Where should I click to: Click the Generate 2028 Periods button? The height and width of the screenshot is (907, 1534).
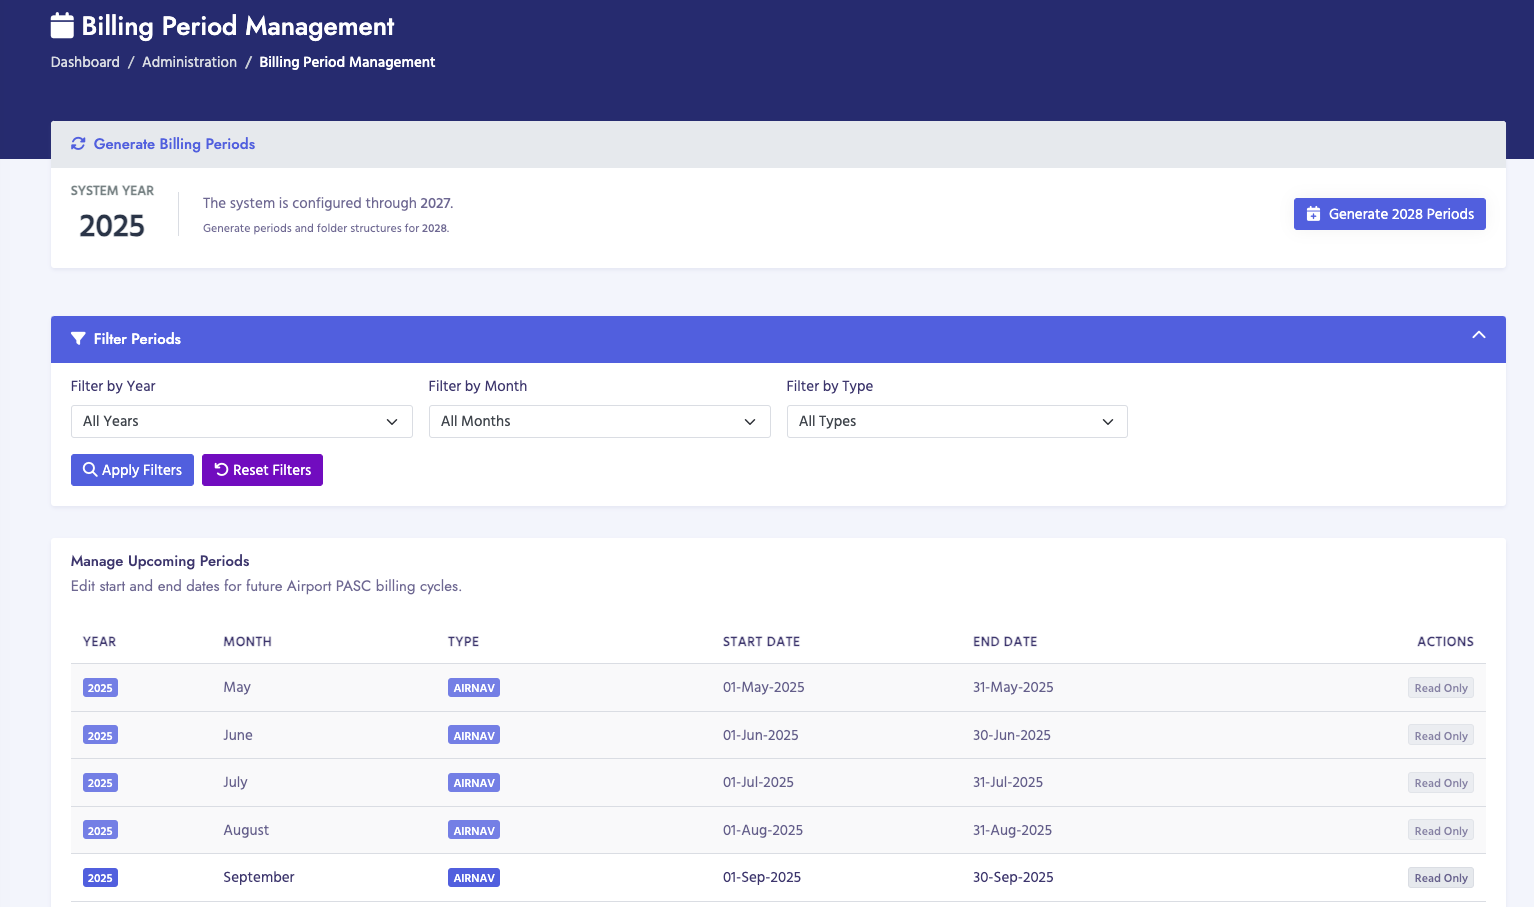pyautogui.click(x=1389, y=213)
